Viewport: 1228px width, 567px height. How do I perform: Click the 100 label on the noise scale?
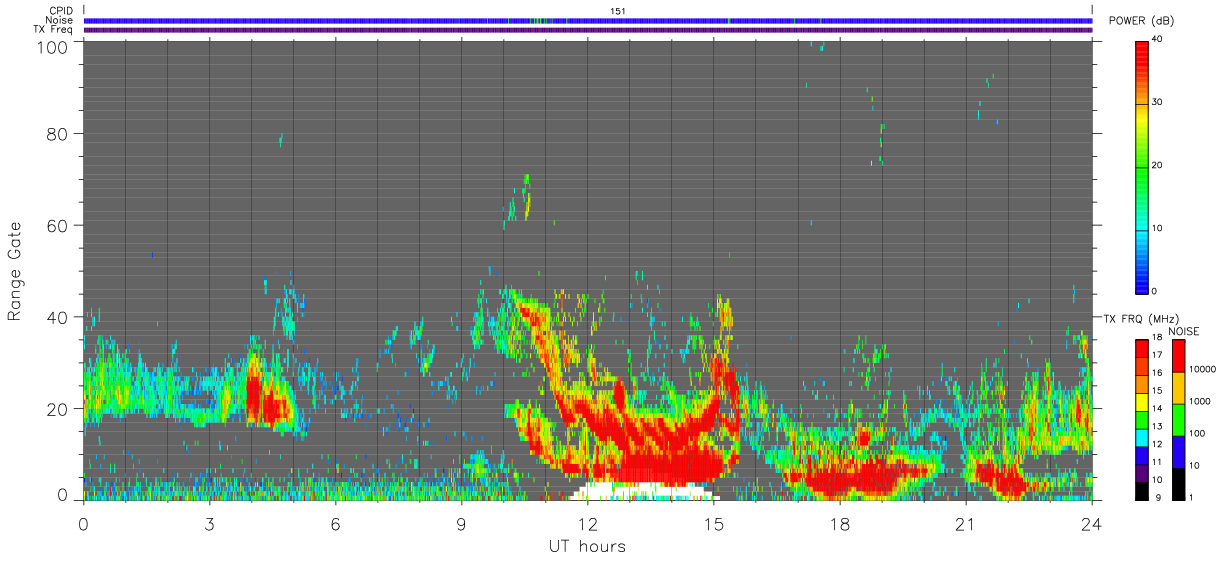click(x=1196, y=433)
